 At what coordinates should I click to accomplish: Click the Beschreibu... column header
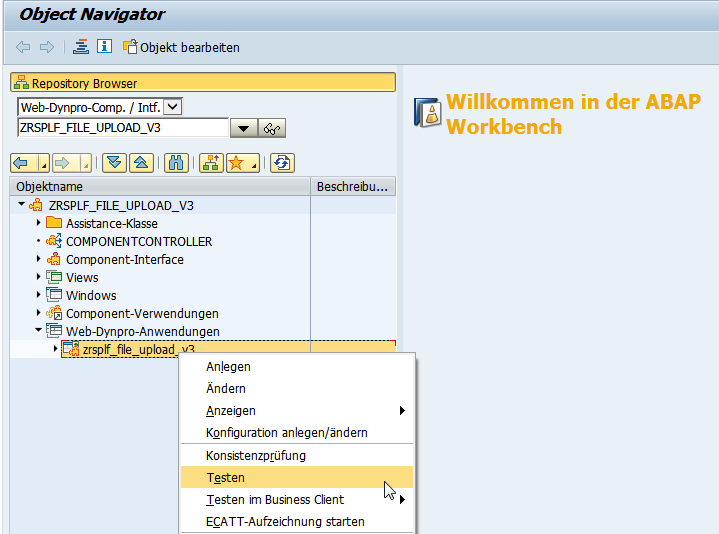tap(353, 187)
